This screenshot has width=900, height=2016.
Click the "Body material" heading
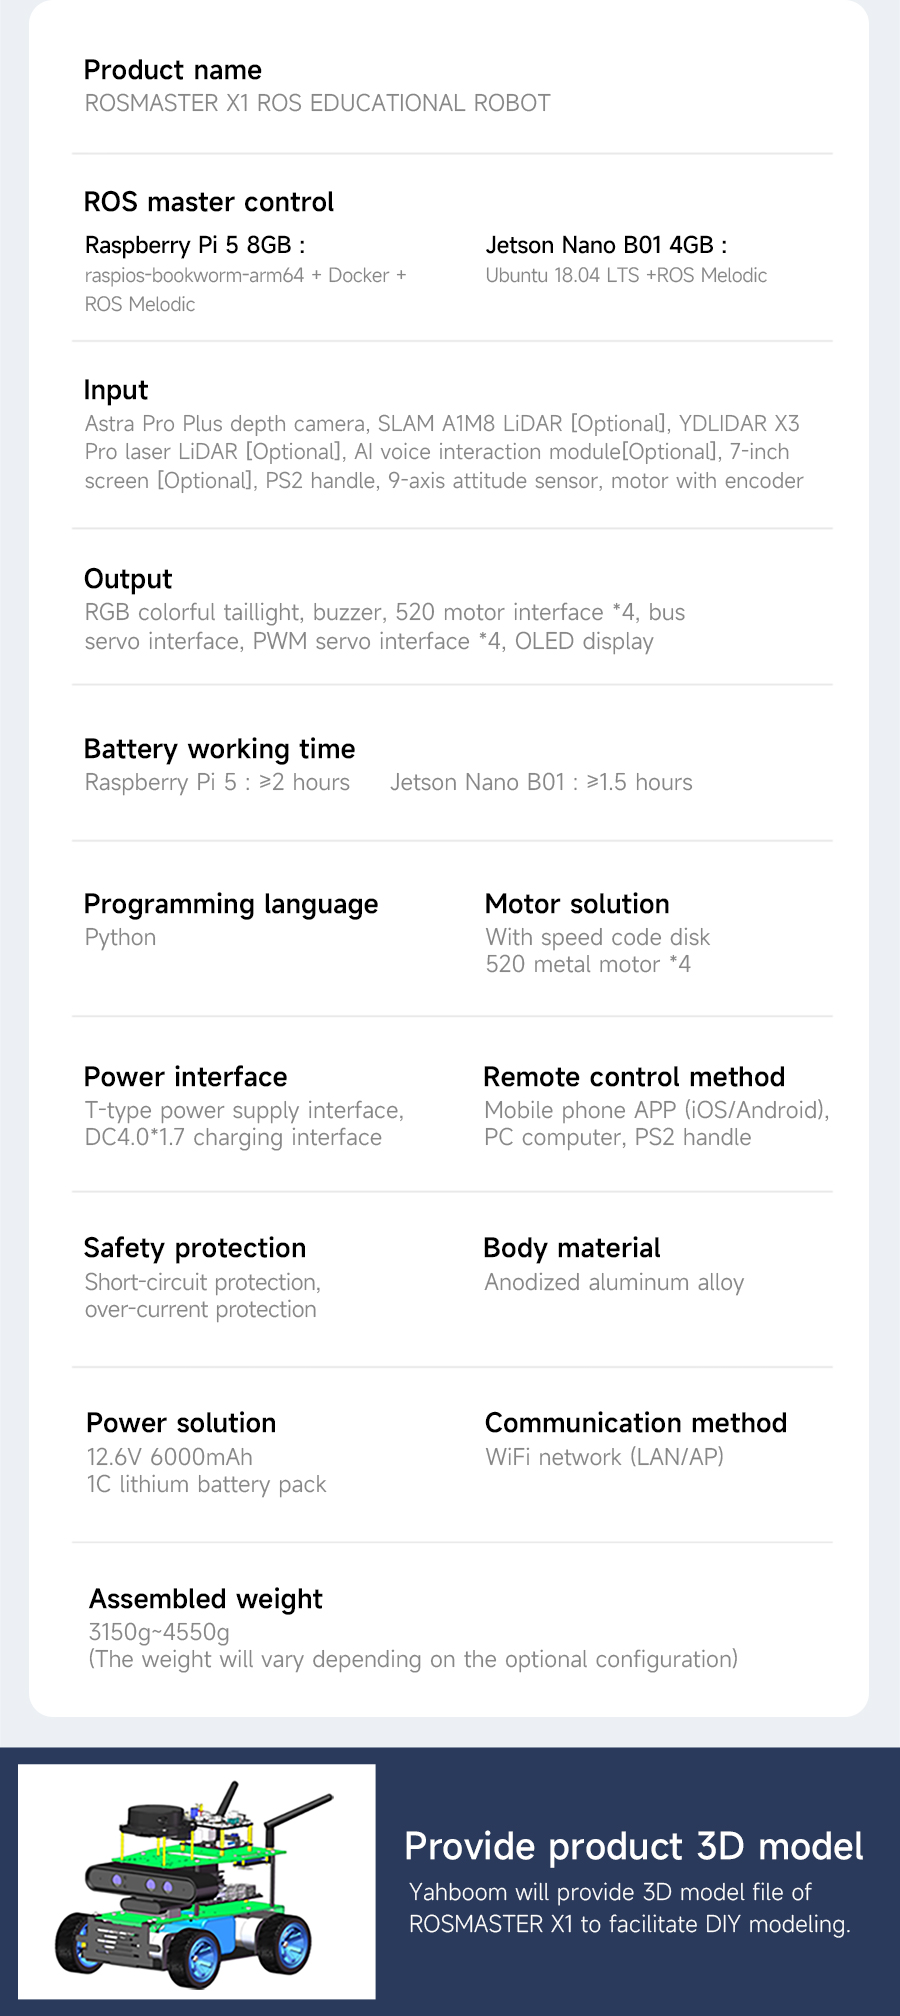572,1248
